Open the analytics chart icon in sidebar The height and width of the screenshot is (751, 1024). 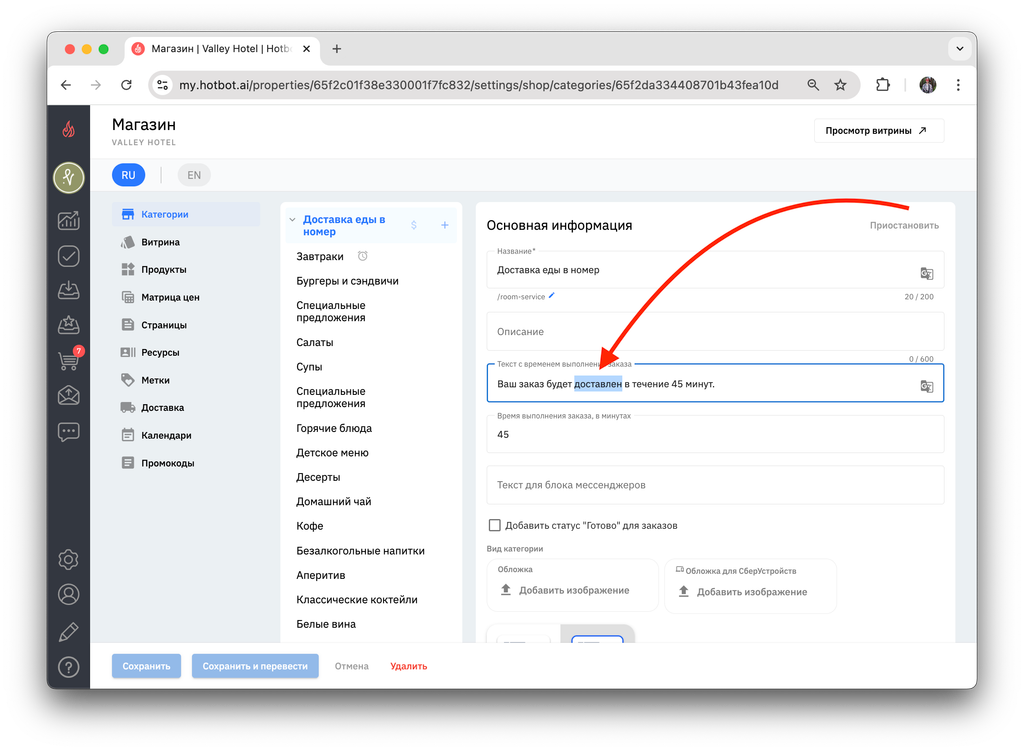69,221
